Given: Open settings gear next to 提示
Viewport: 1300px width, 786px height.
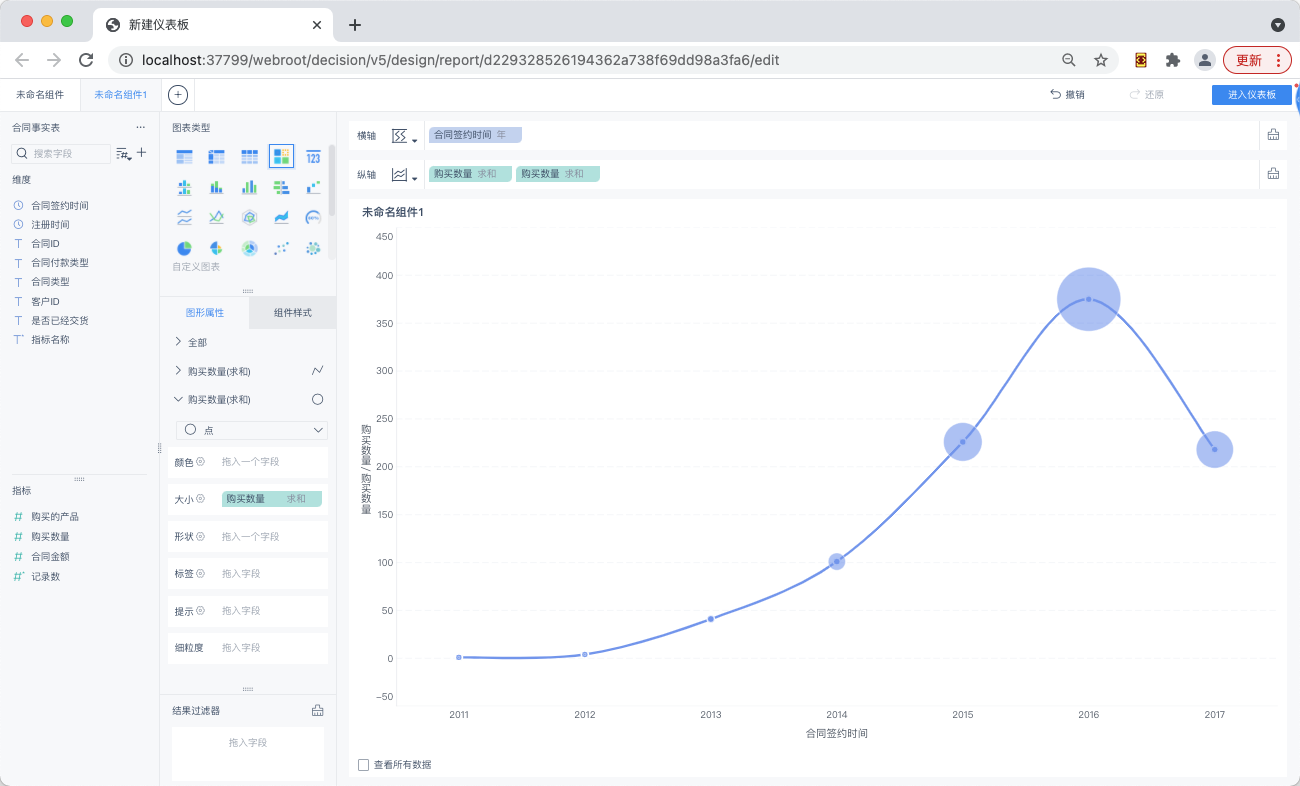Looking at the screenshot, I should [x=201, y=611].
